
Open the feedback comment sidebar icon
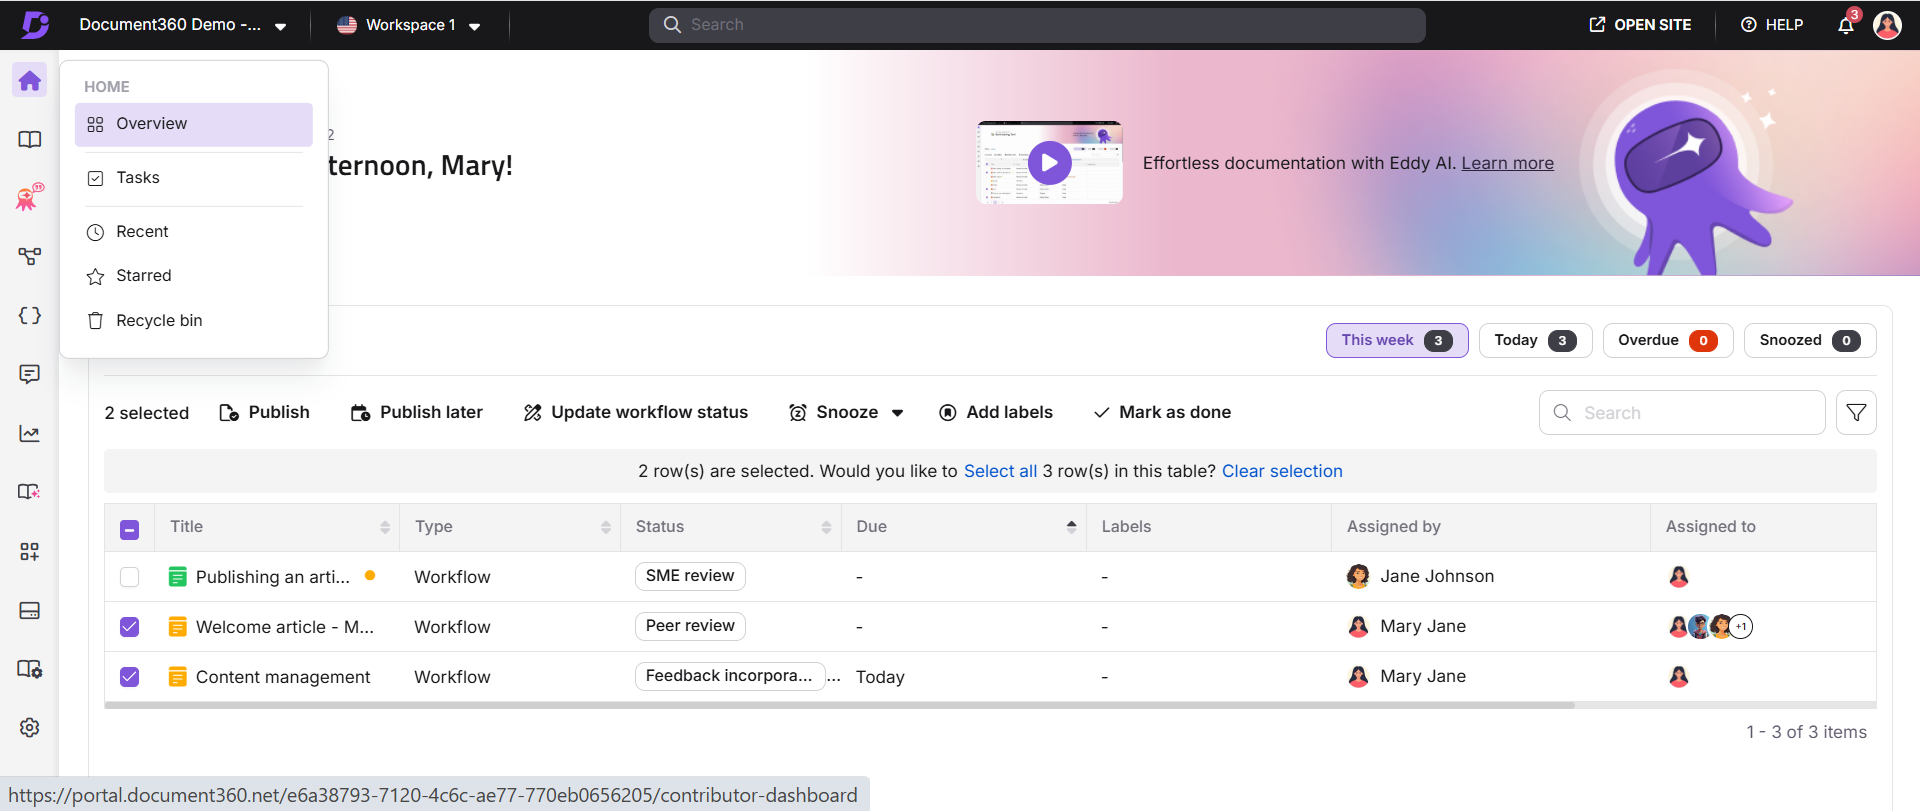pos(30,374)
